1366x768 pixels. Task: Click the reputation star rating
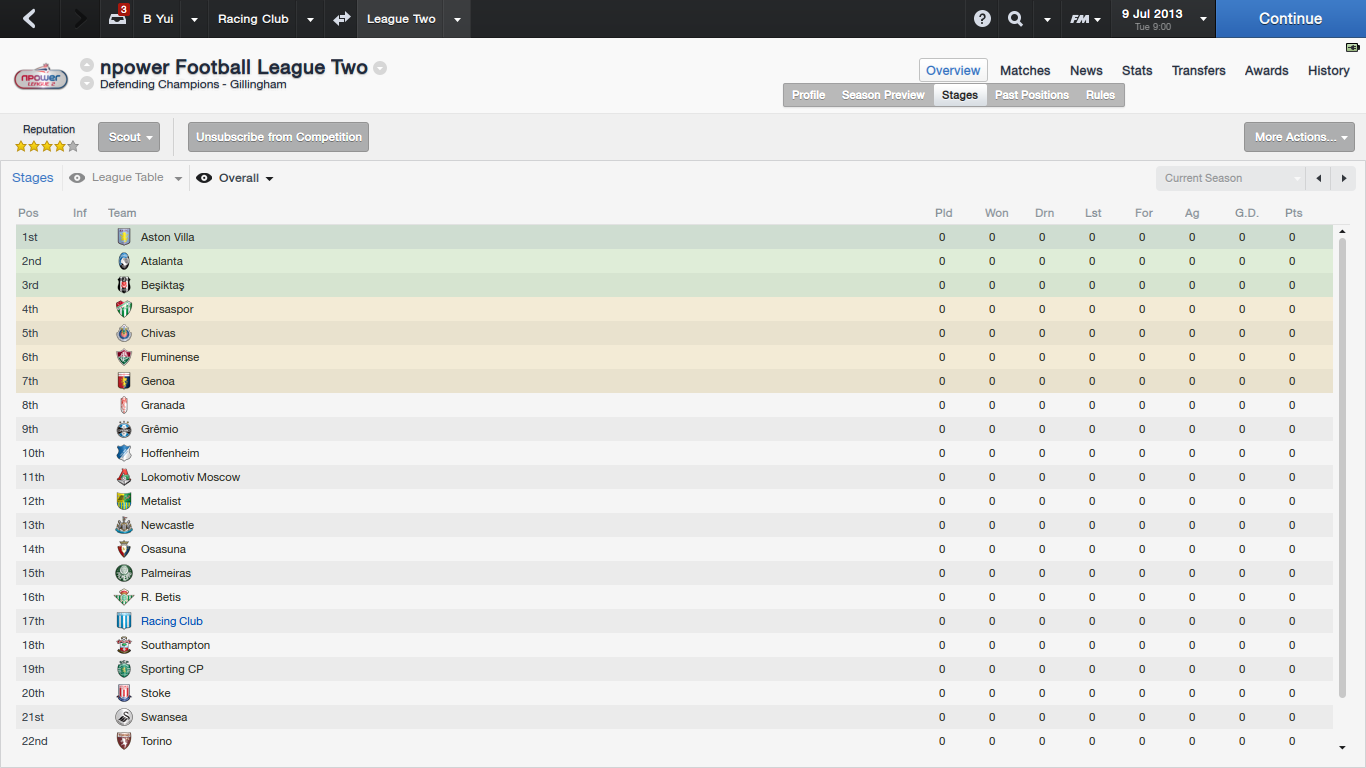click(x=47, y=146)
